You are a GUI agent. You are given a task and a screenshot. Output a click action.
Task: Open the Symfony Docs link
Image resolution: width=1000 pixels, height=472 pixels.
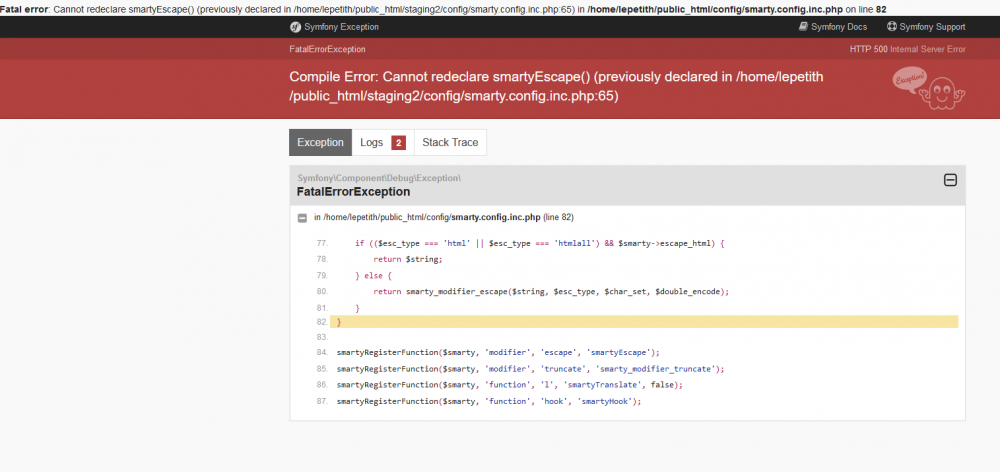pos(839,27)
